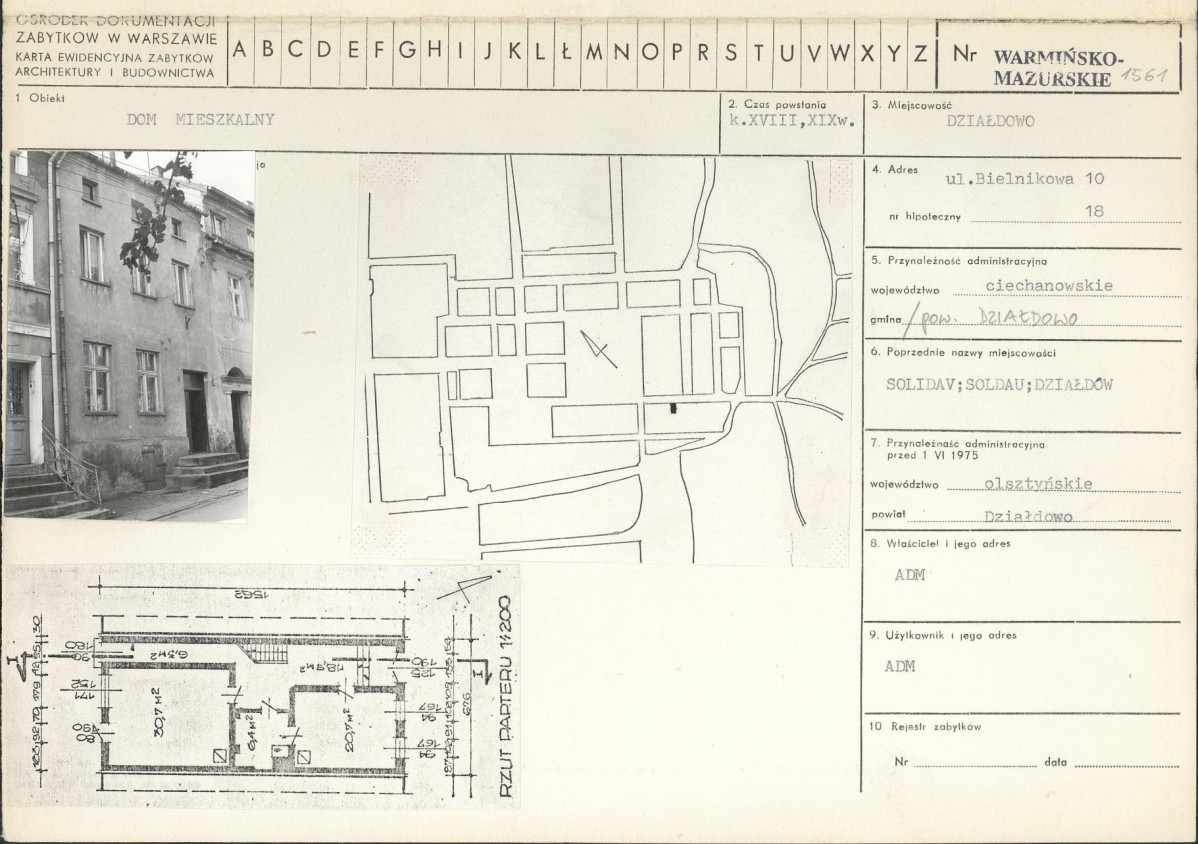Click the address ul.Bielnikowa 10

[x=1025, y=179]
